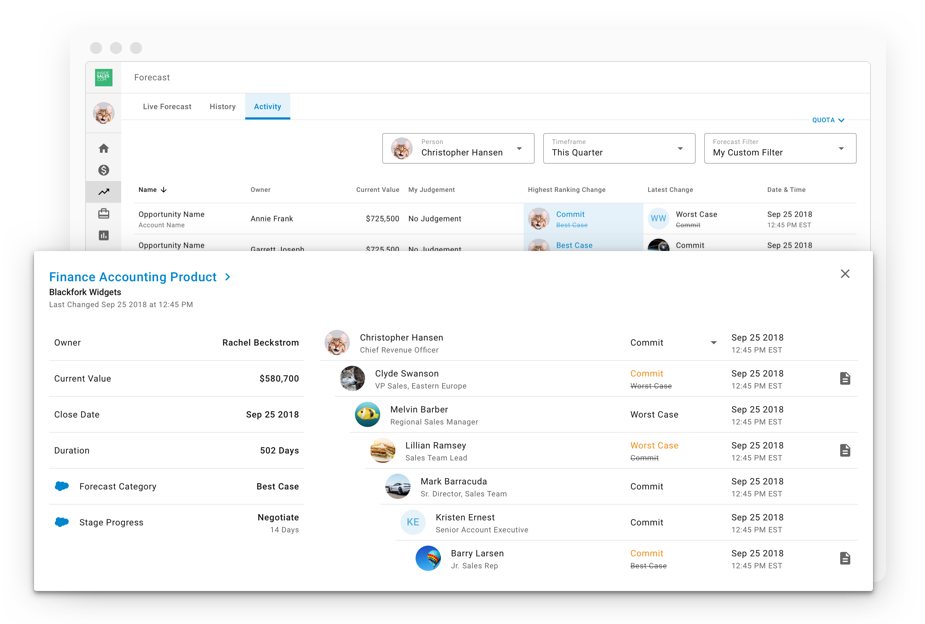Click the Best Case link in Garrett Joseph row
Viewport: 925px width, 624px height.
tap(574, 245)
